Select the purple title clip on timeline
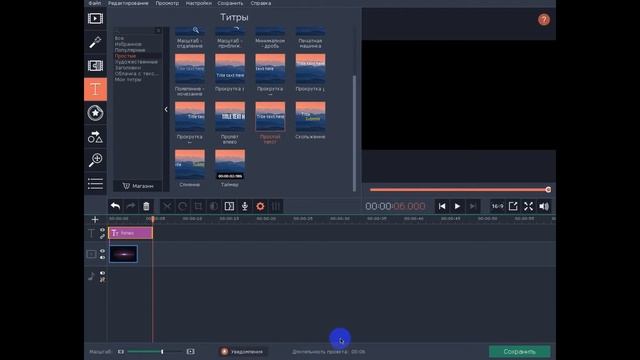 131,233
